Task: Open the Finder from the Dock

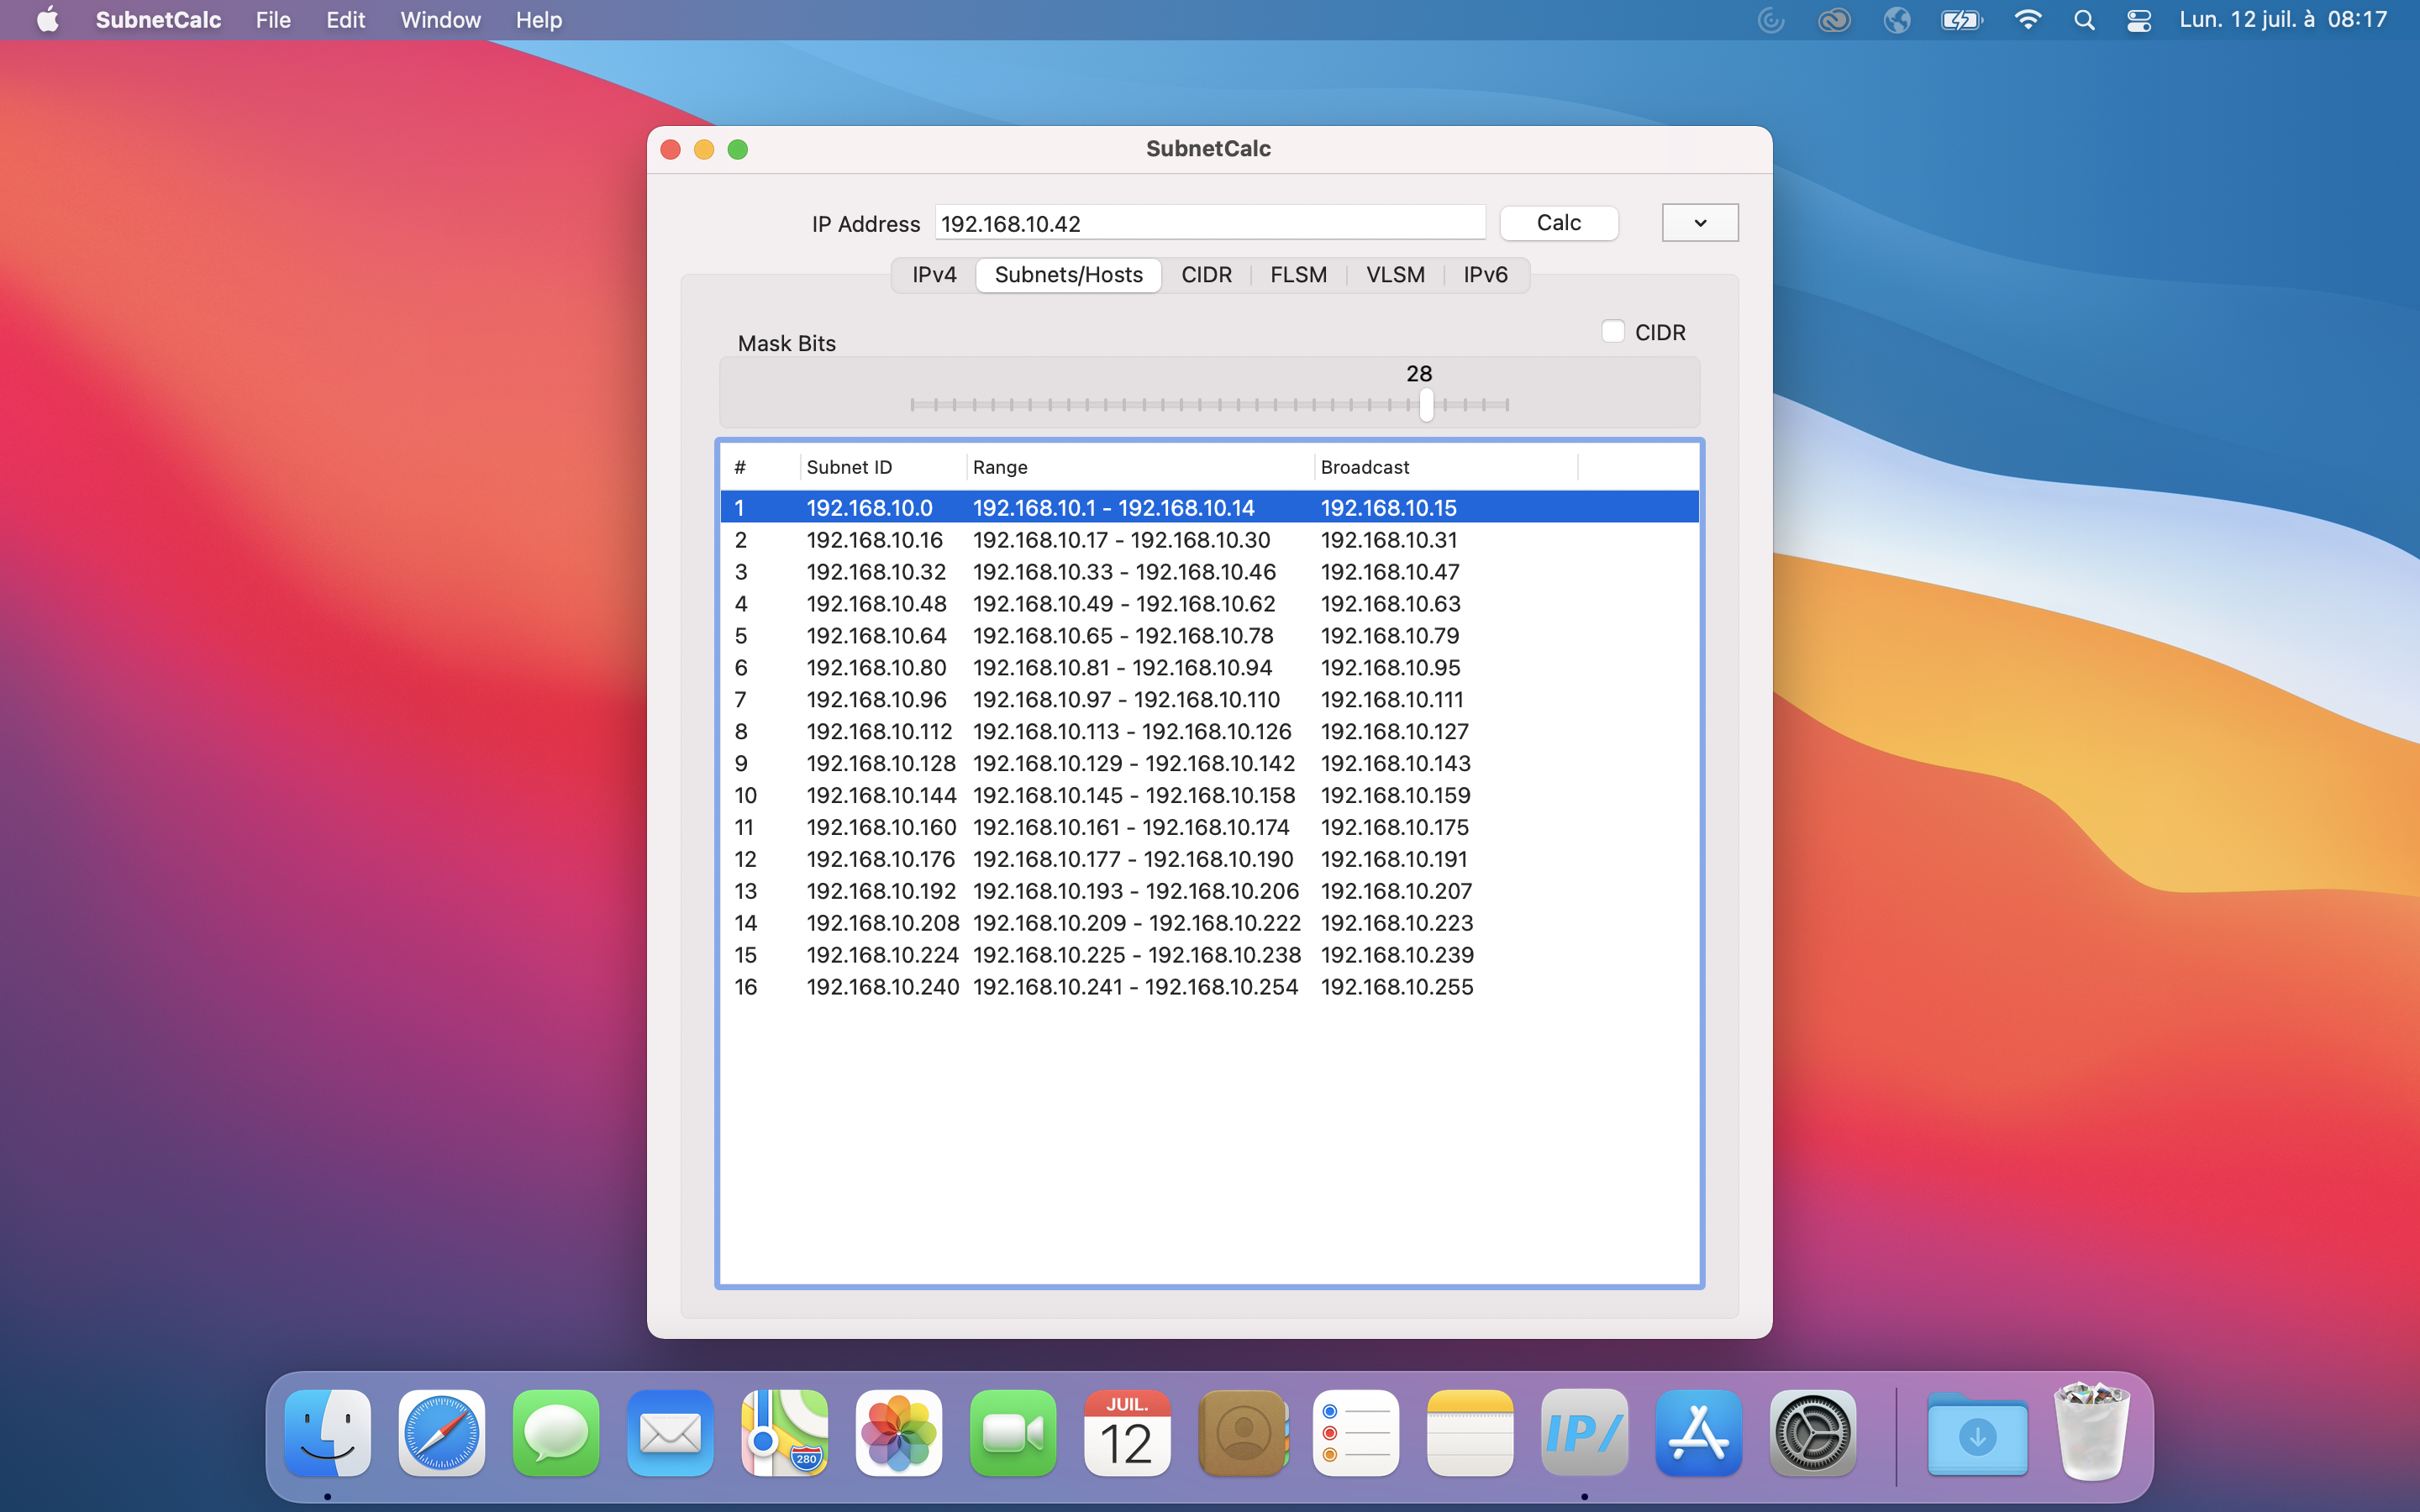Action: 327,1433
